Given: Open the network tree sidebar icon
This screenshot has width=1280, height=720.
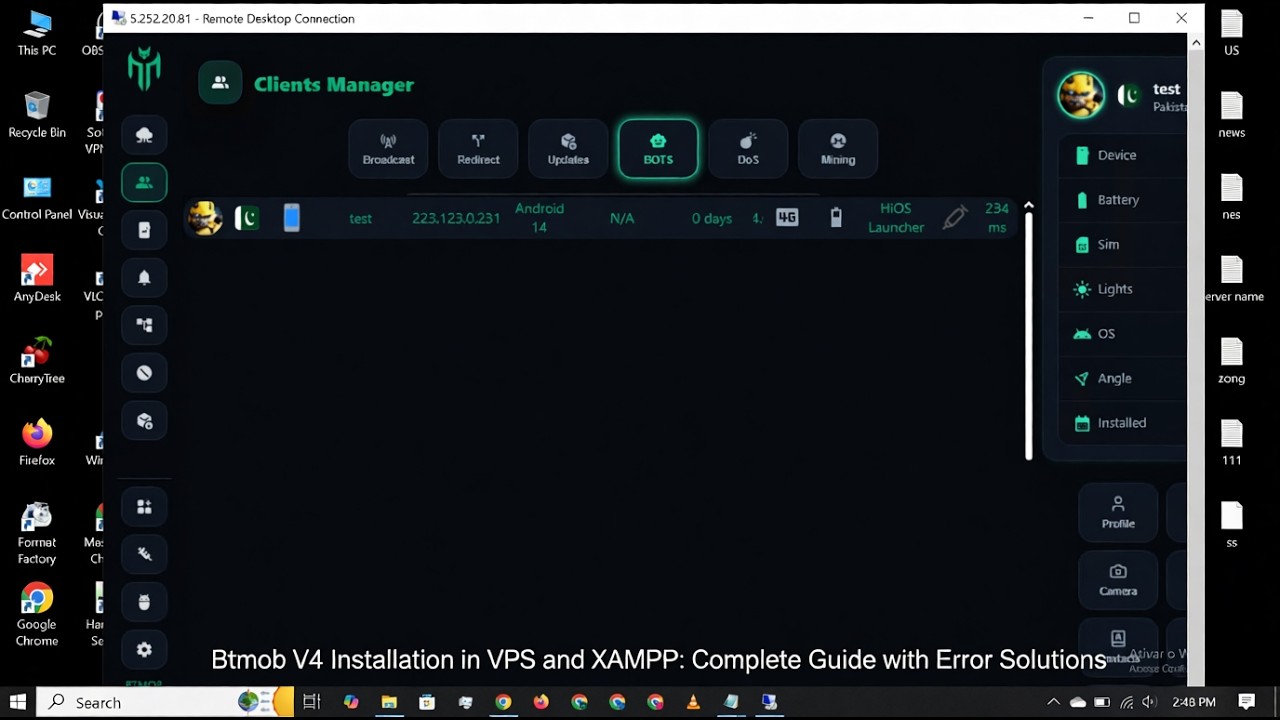Looking at the screenshot, I should [144, 325].
